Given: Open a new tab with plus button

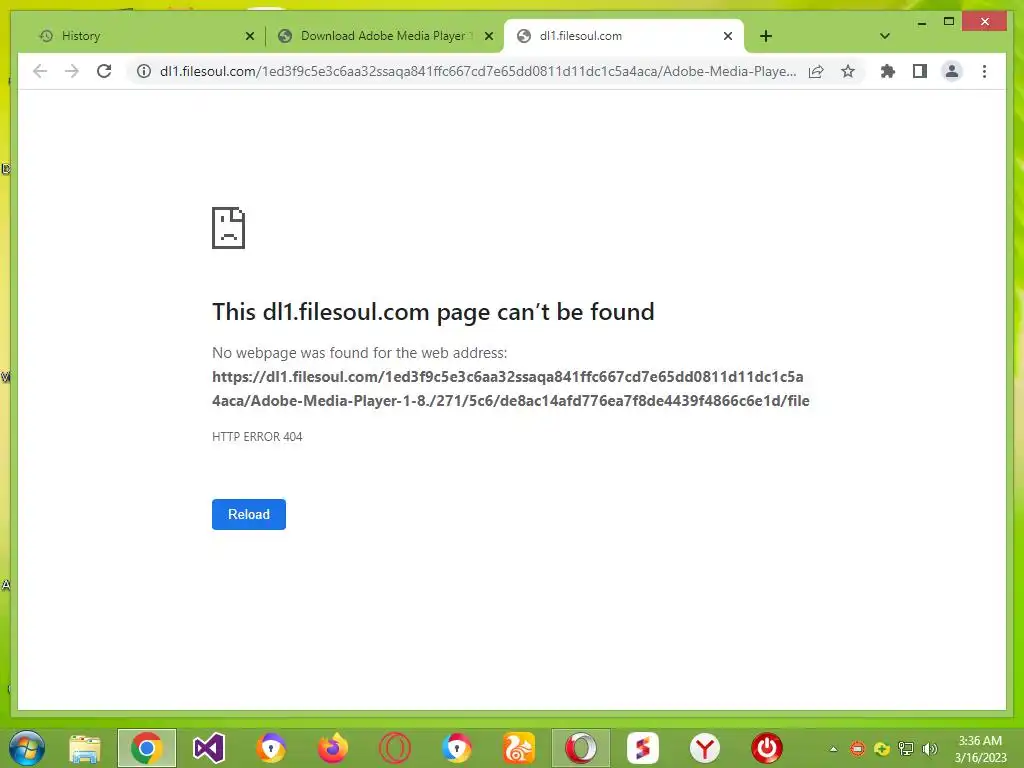Looking at the screenshot, I should click(766, 36).
